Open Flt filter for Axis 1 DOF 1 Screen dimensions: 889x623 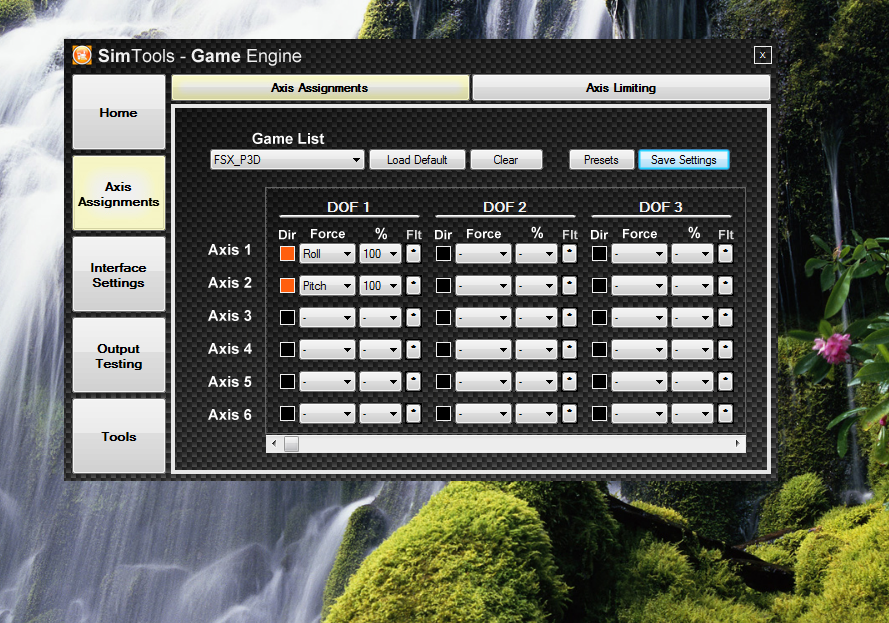414,253
